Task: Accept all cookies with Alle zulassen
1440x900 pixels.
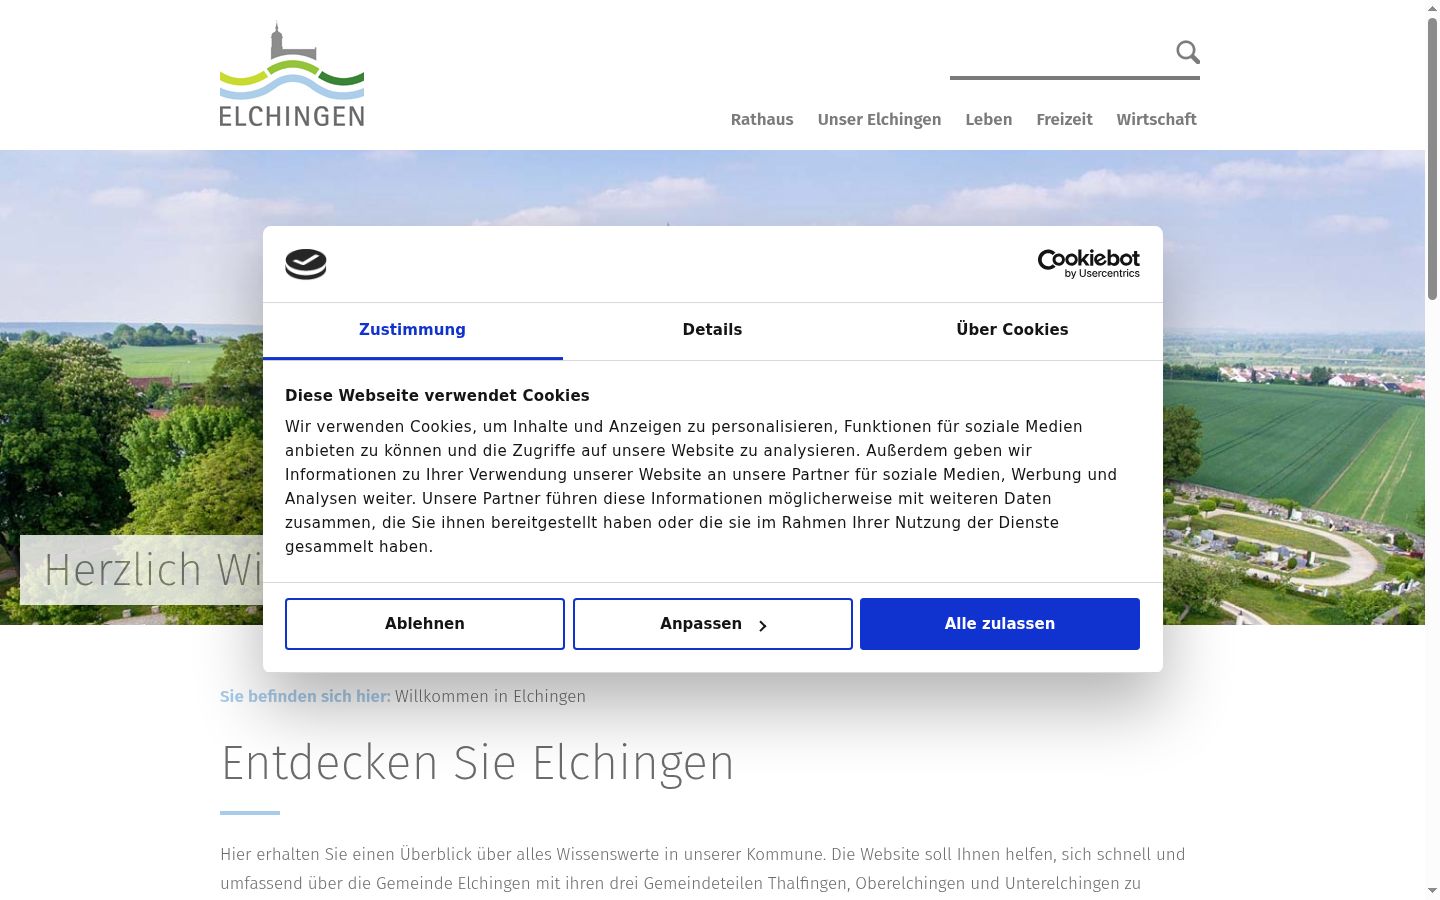Action: coord(1000,624)
